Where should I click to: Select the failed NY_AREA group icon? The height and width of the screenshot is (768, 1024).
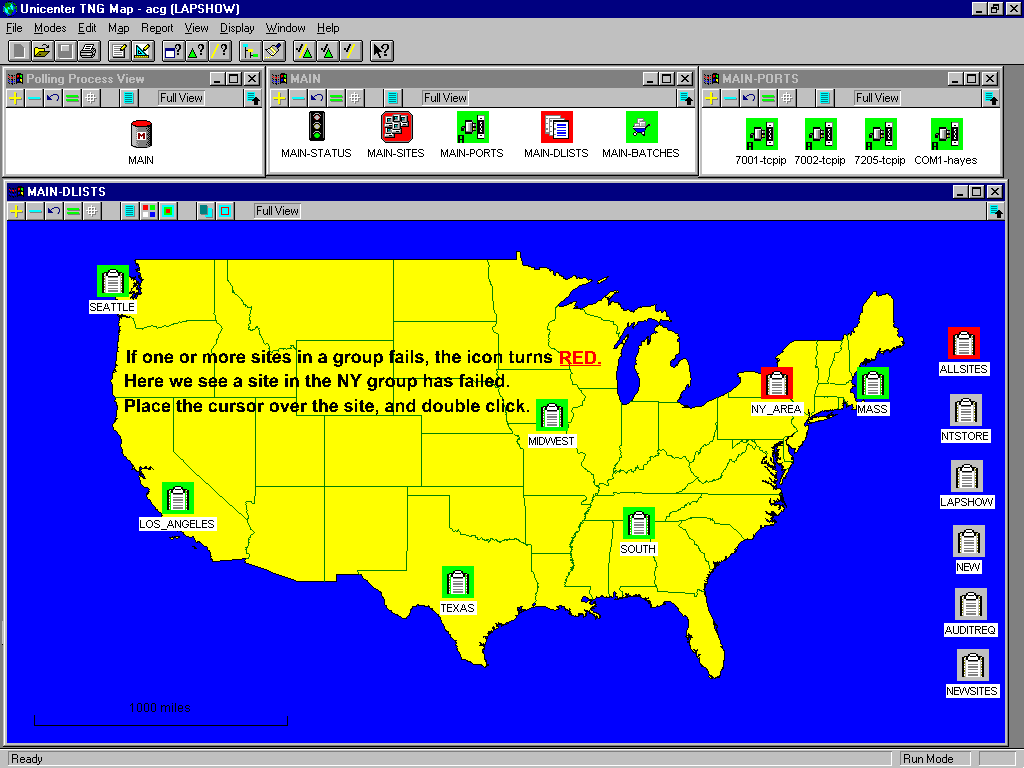(x=777, y=383)
